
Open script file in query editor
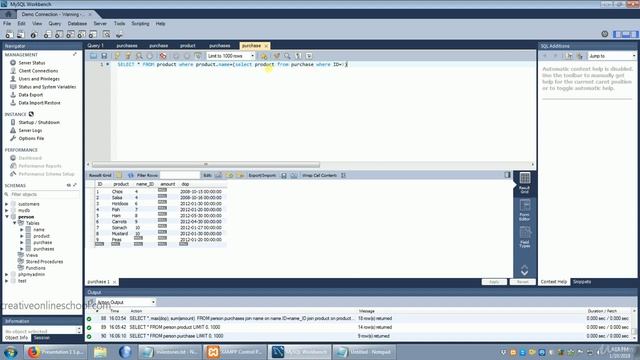click(x=93, y=56)
